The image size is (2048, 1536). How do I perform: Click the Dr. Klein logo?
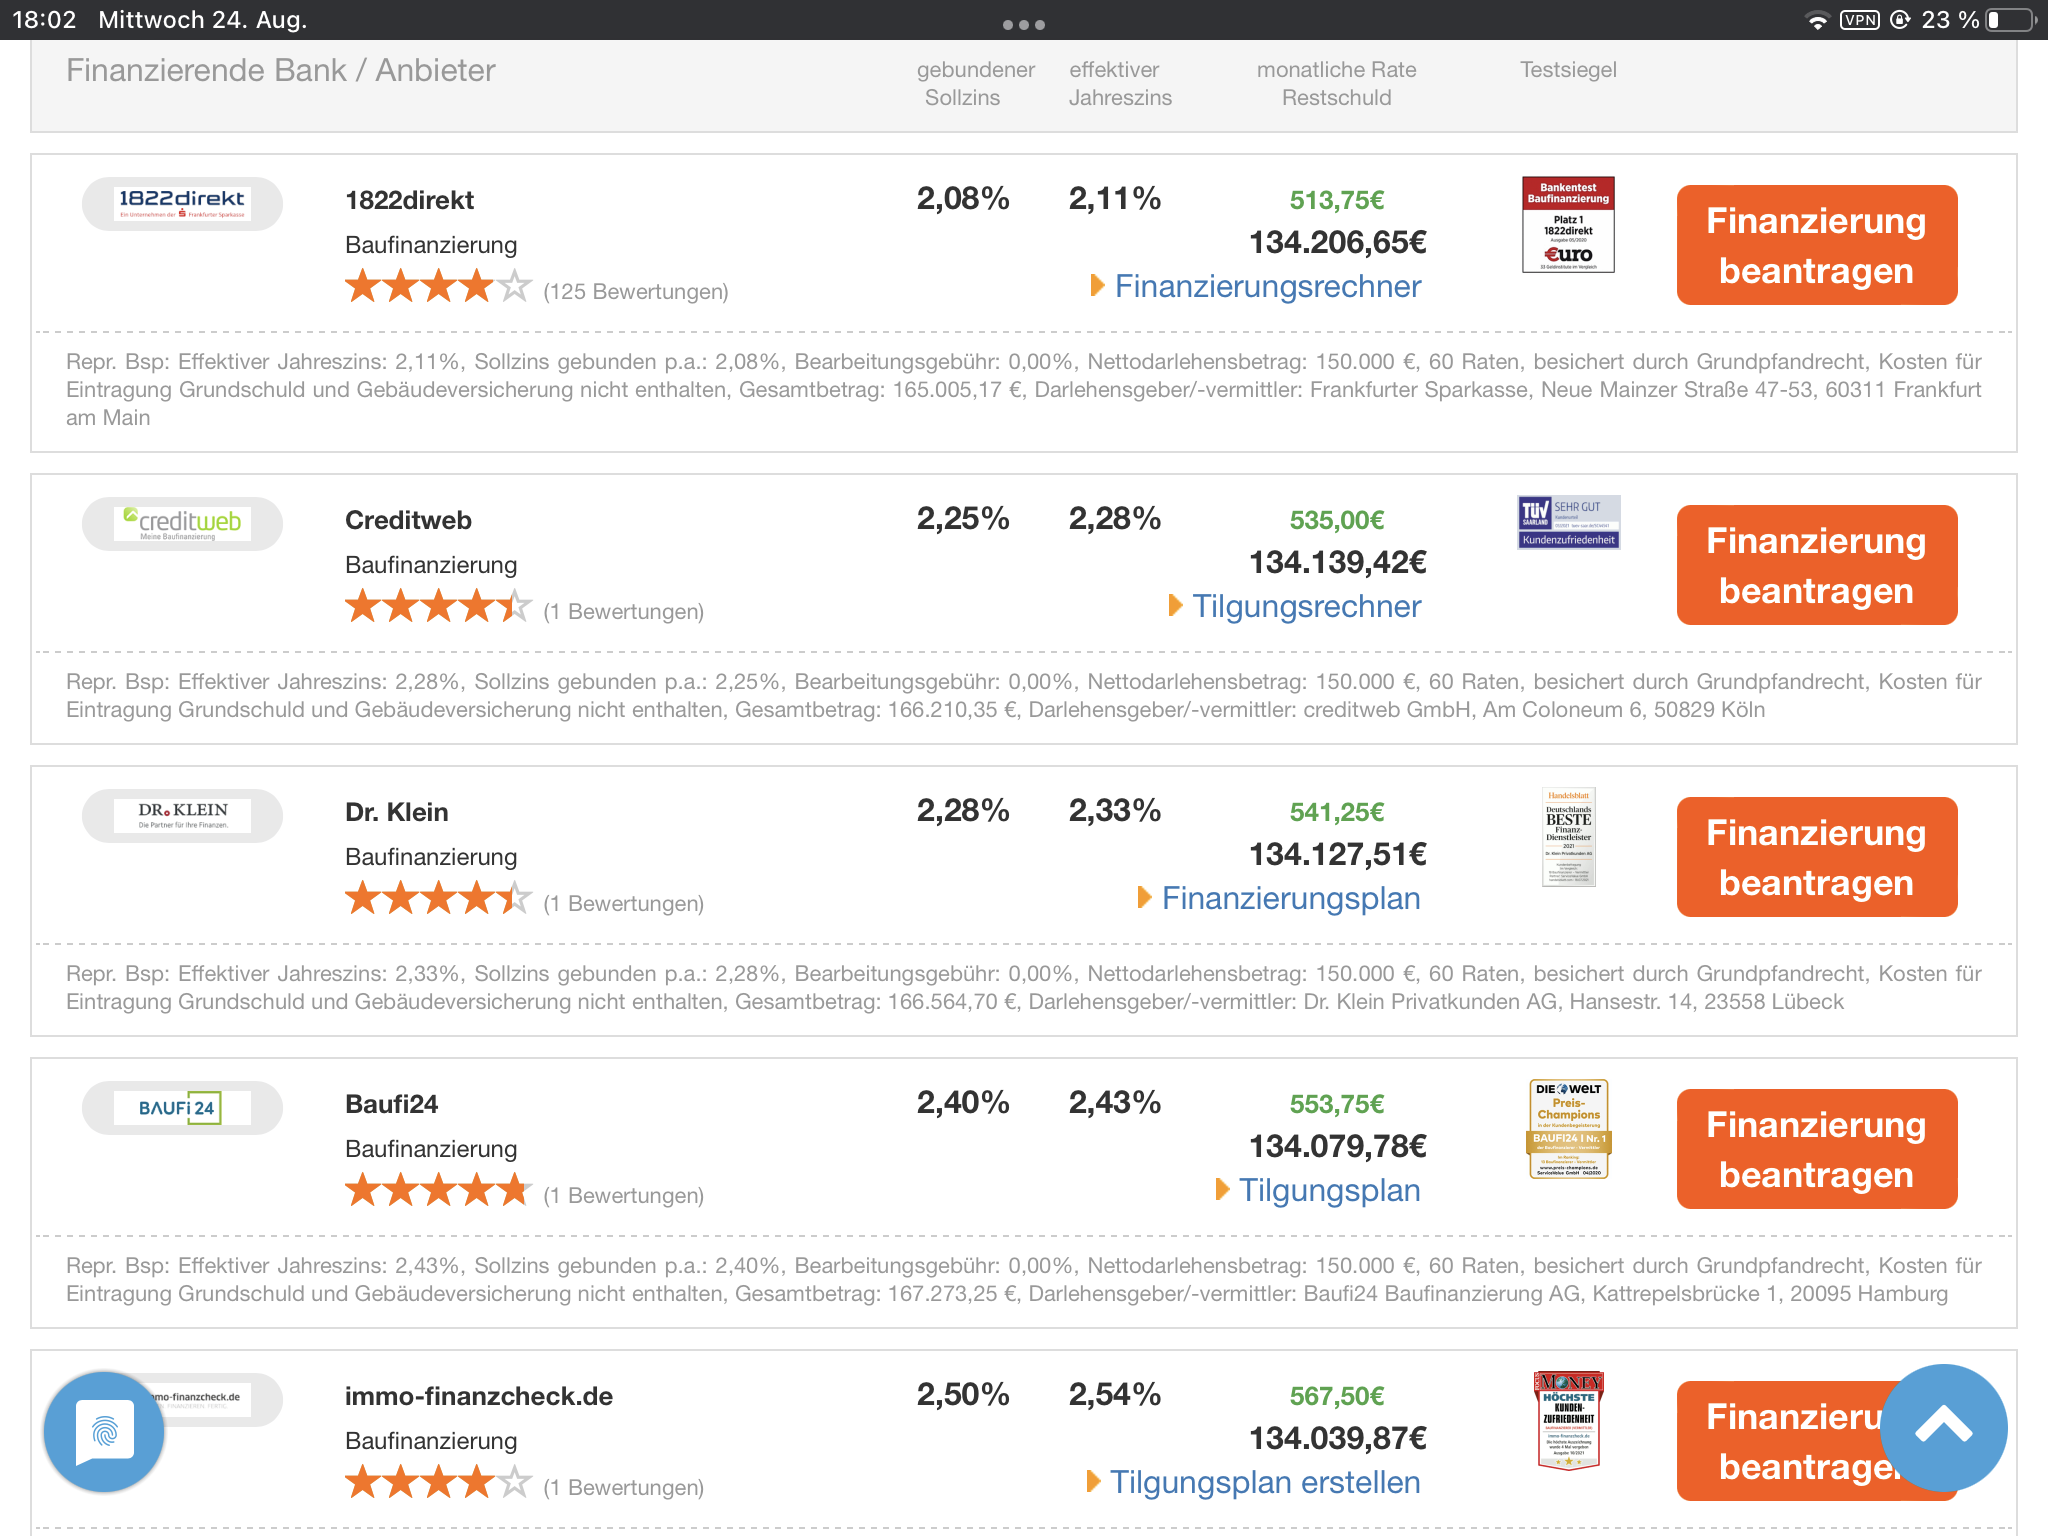click(x=182, y=816)
